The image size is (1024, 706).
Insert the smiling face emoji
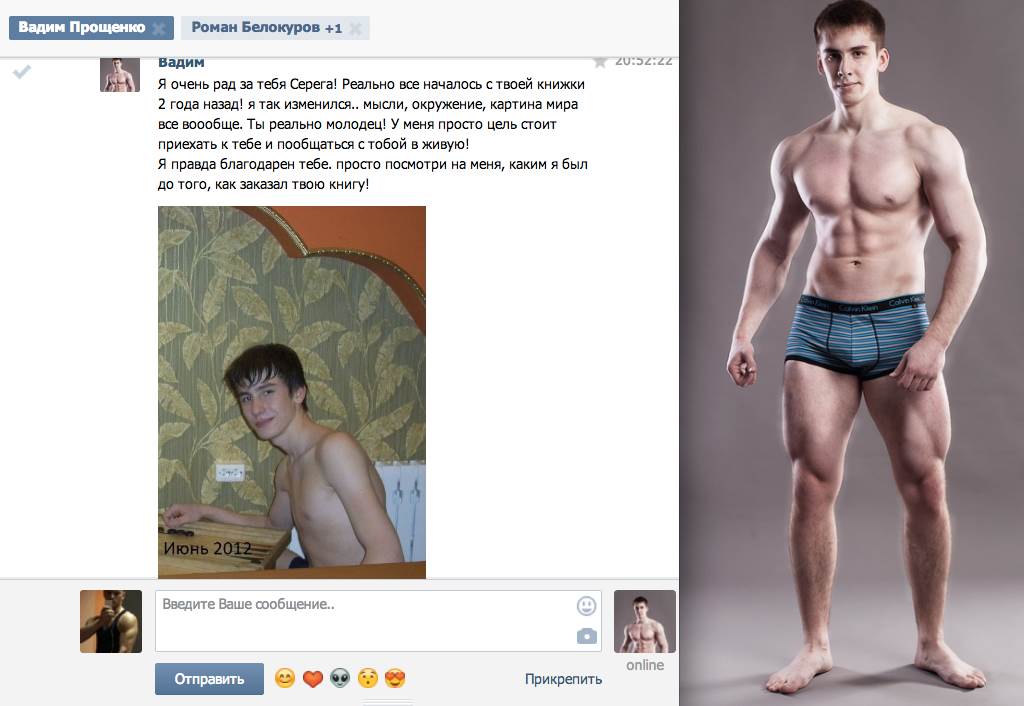click(x=285, y=679)
